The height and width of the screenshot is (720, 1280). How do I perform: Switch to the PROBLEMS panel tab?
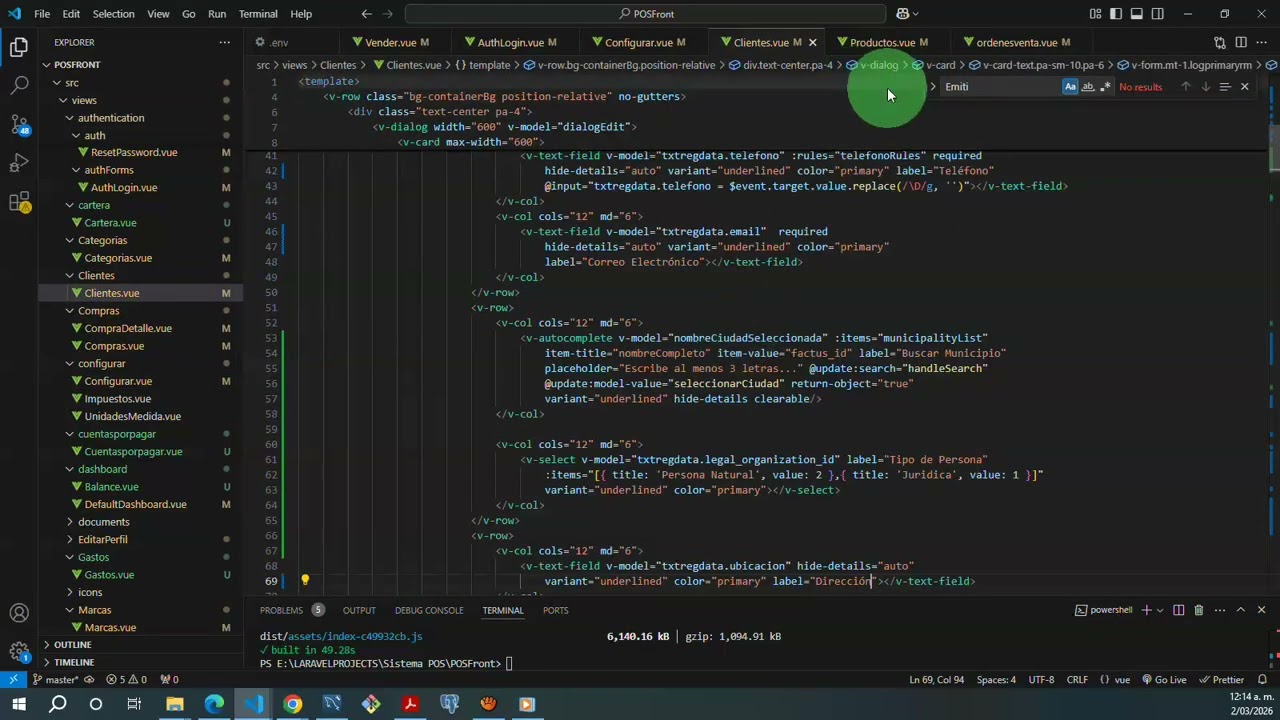coord(281,610)
